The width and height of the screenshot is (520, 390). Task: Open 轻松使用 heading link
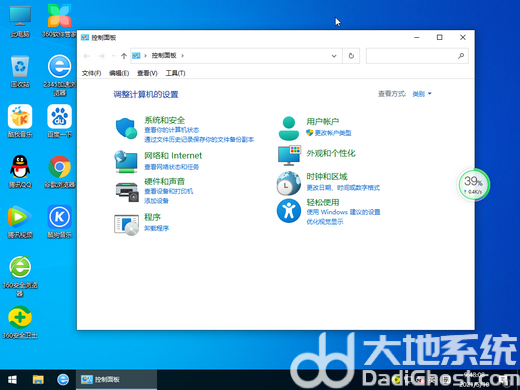[x=323, y=202]
